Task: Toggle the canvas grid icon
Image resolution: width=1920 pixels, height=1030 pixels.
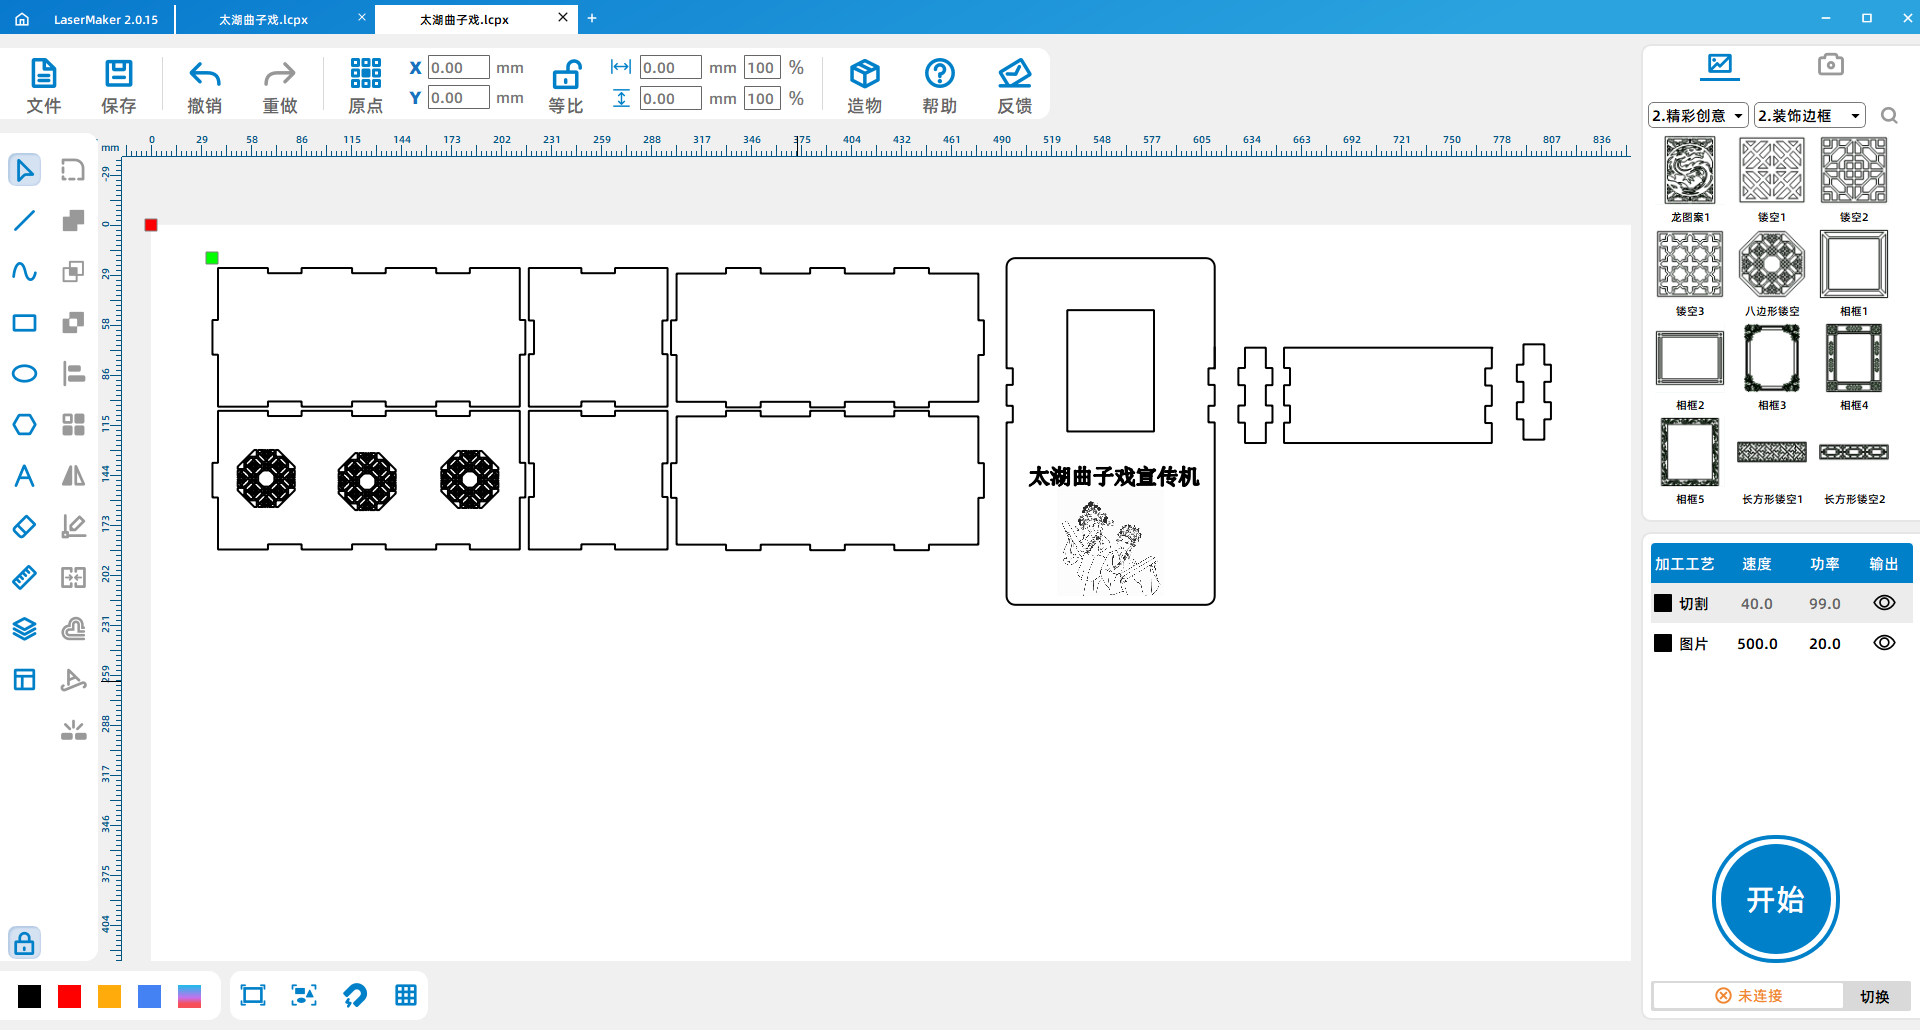Action: 406,995
